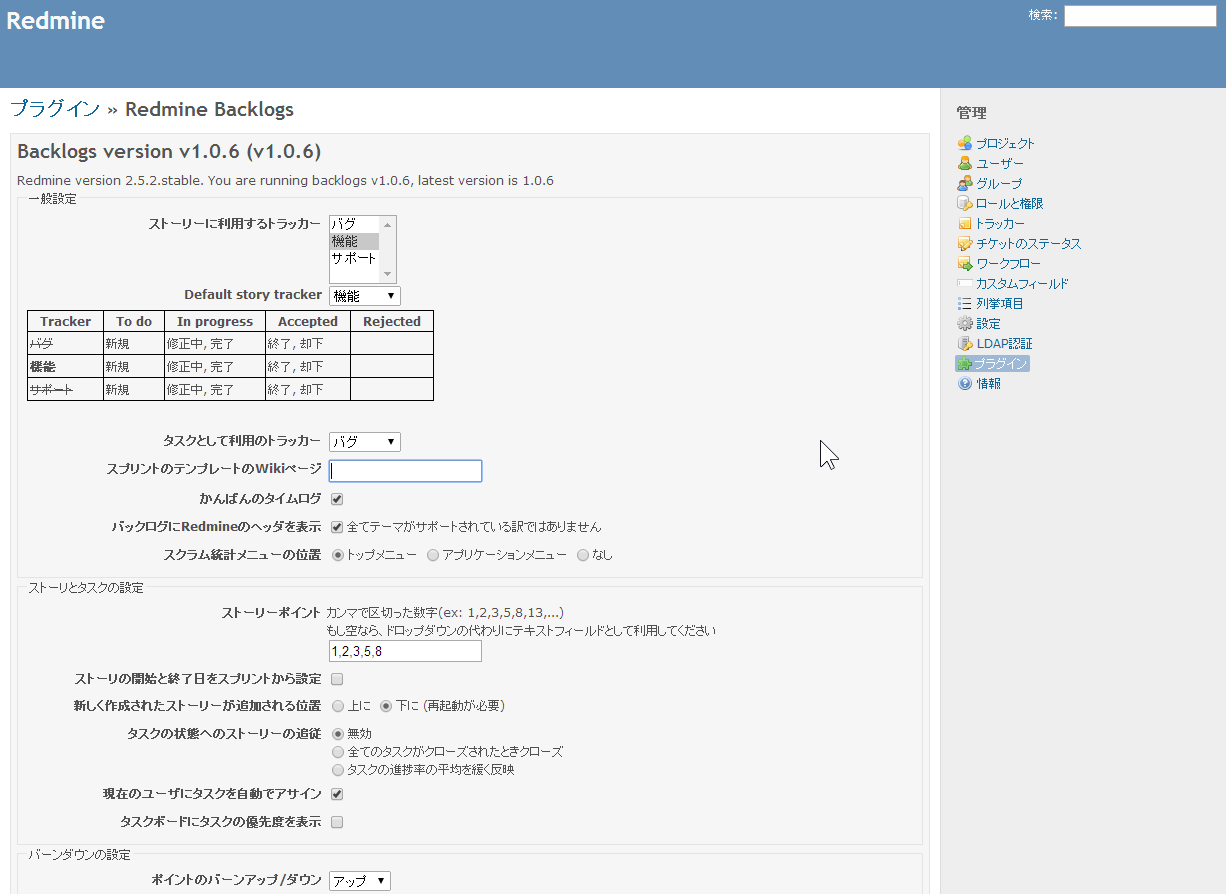Select the 上に position radio button

(x=337, y=706)
